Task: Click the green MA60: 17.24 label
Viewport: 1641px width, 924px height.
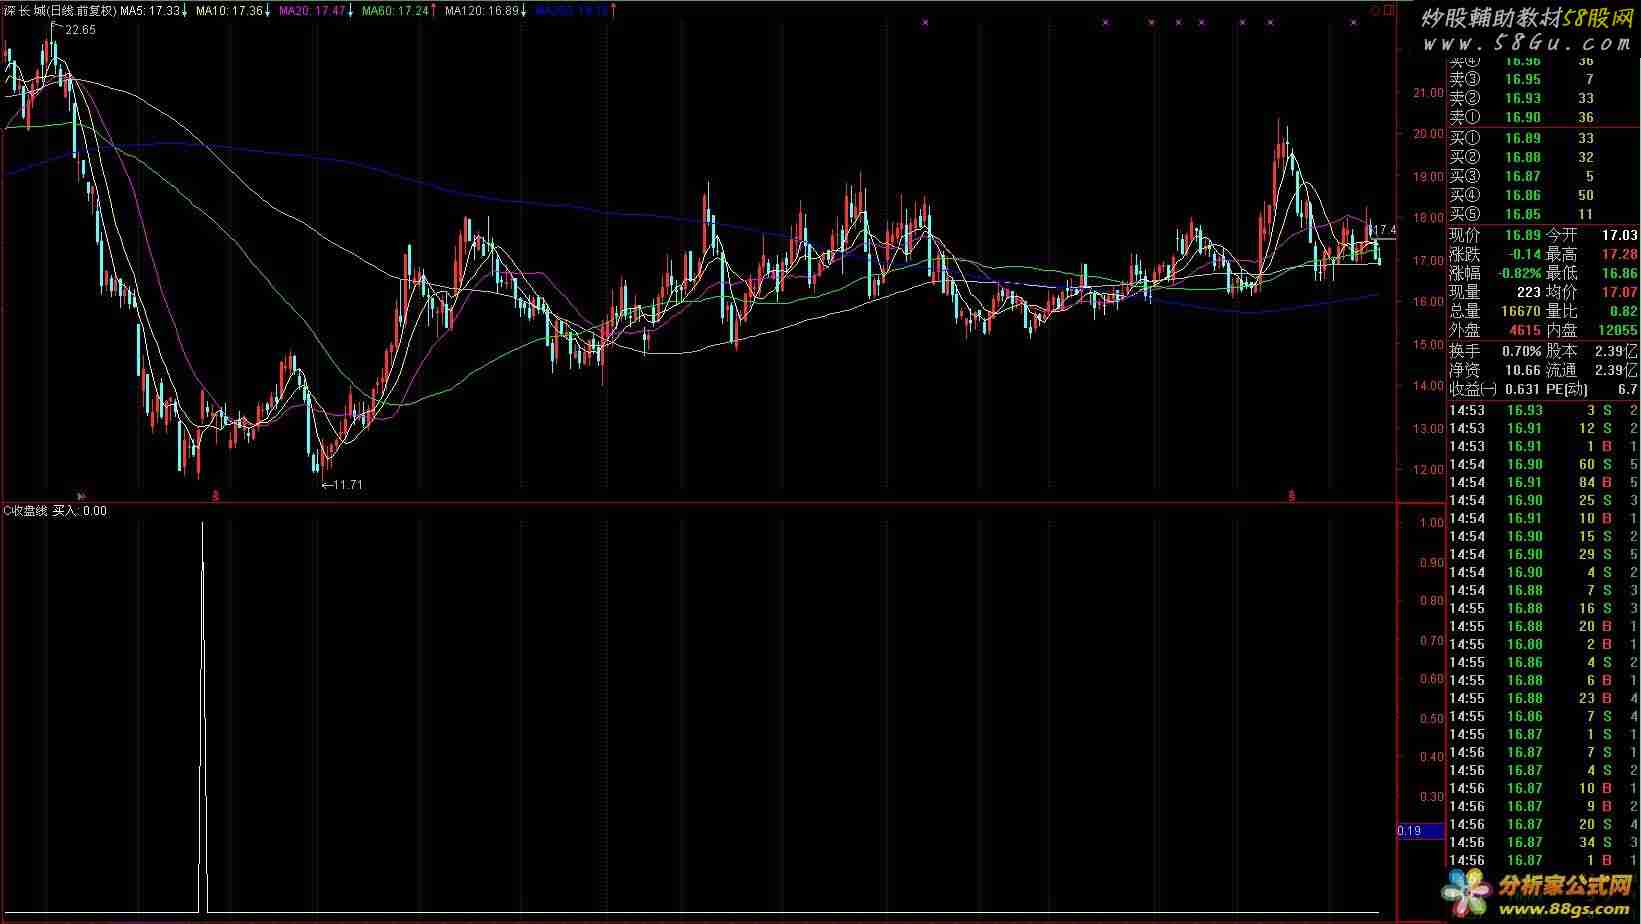Action: (x=397, y=11)
